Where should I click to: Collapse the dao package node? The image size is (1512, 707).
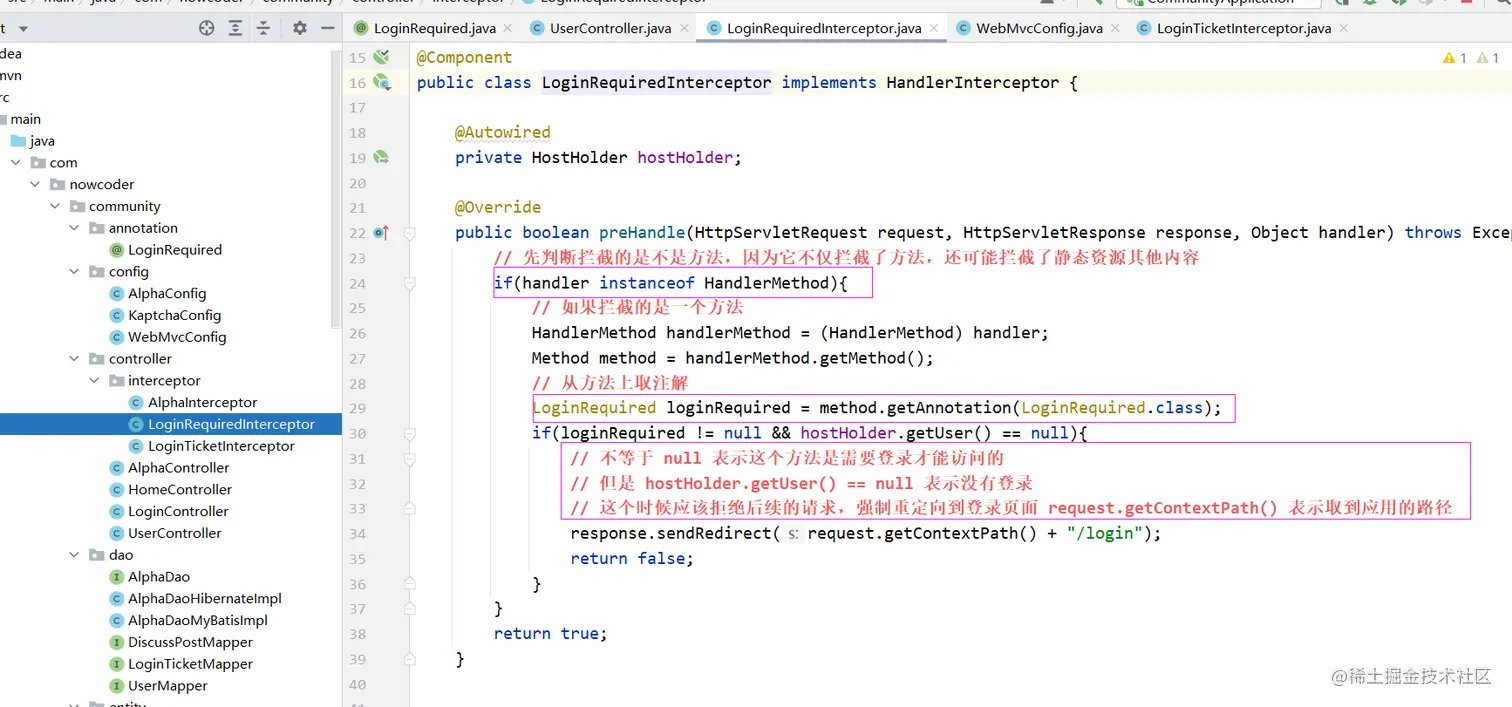[x=75, y=555]
